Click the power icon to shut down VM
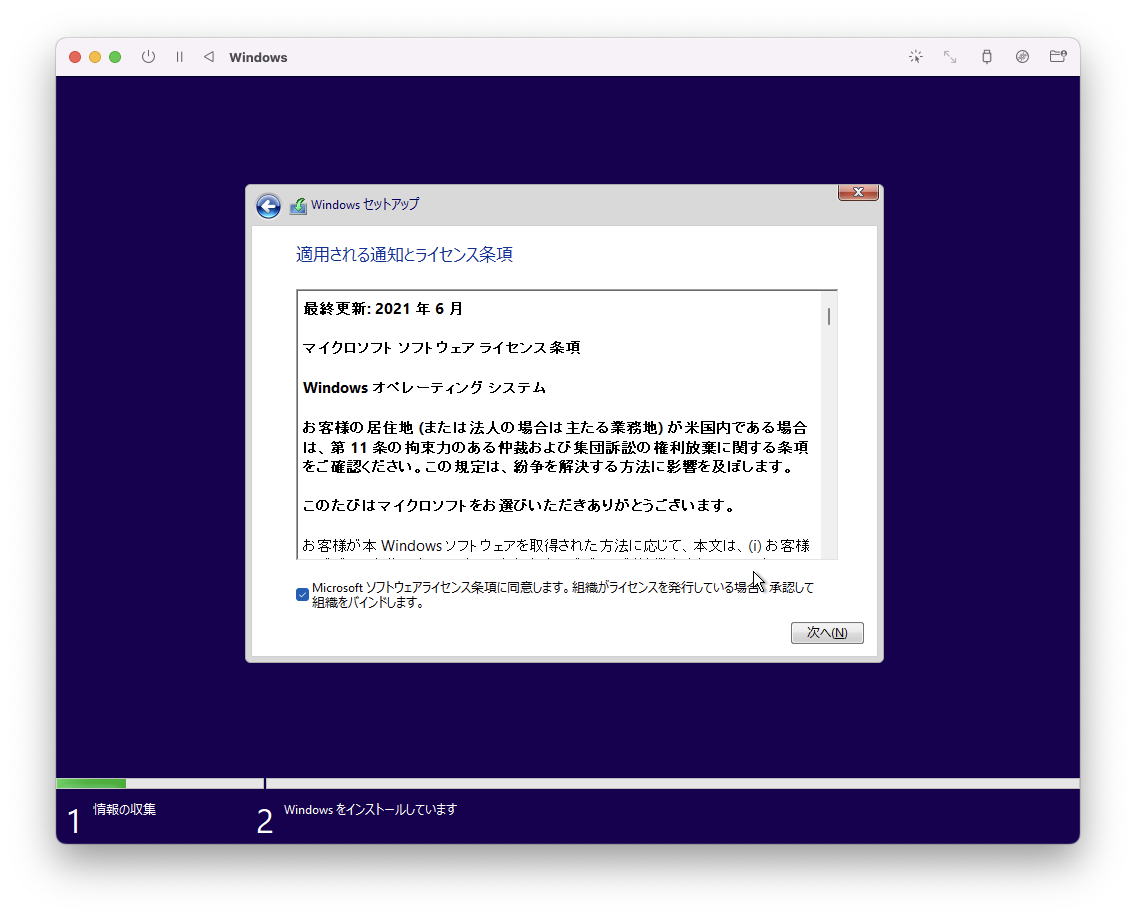The image size is (1136, 918). click(148, 57)
